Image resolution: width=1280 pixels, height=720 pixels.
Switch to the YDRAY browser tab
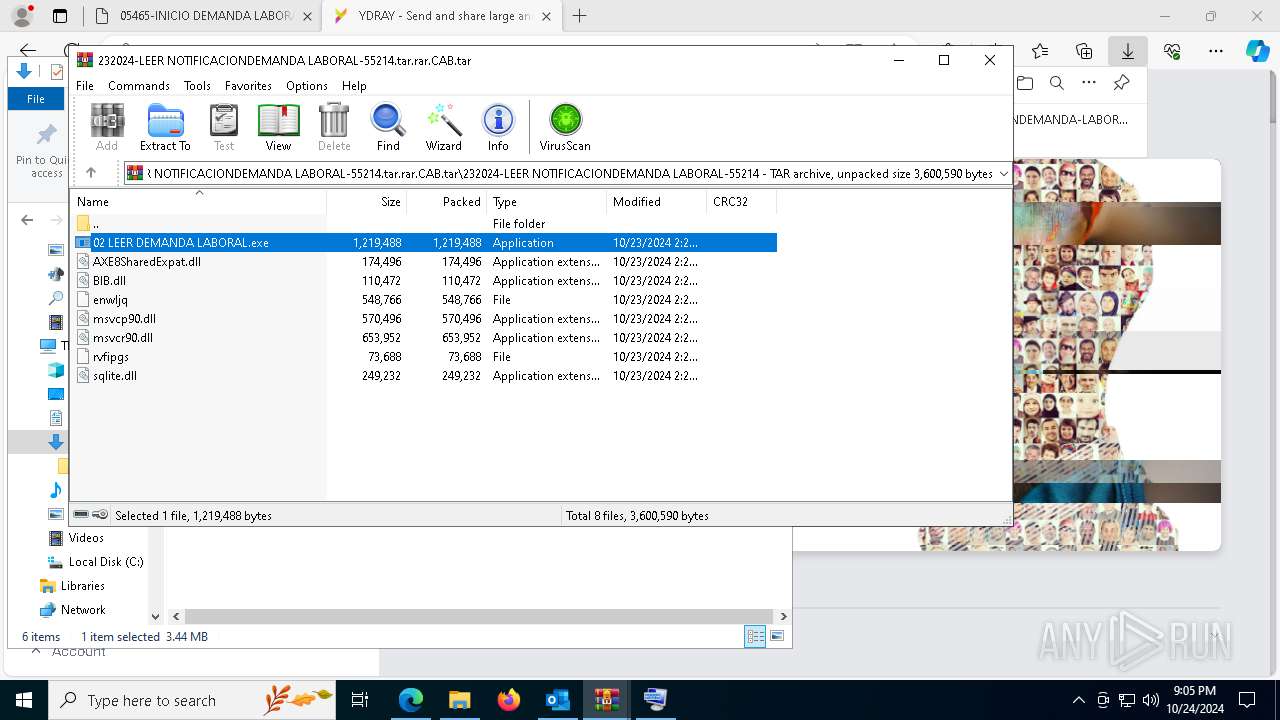coord(440,16)
